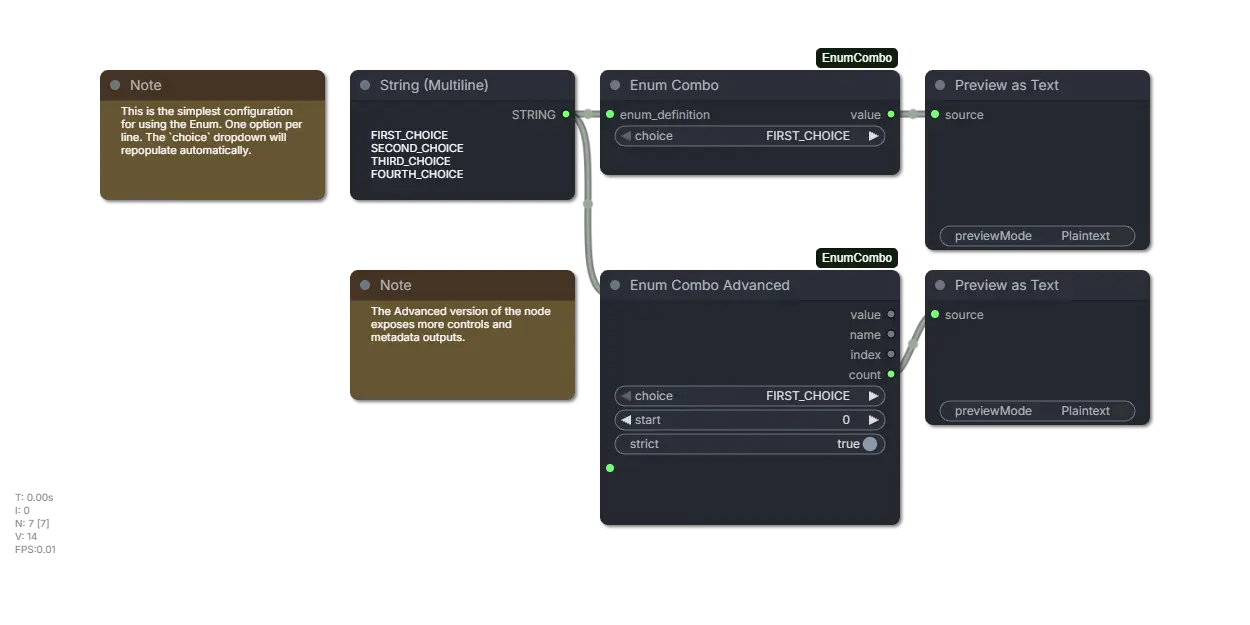Select the Enum Combo Advanced node by its title
1250x625 pixels.
710,285
